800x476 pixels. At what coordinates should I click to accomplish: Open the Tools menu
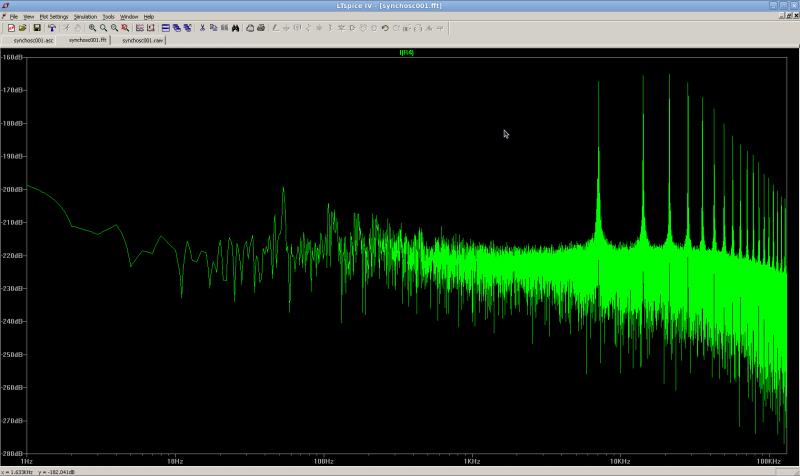[108, 17]
